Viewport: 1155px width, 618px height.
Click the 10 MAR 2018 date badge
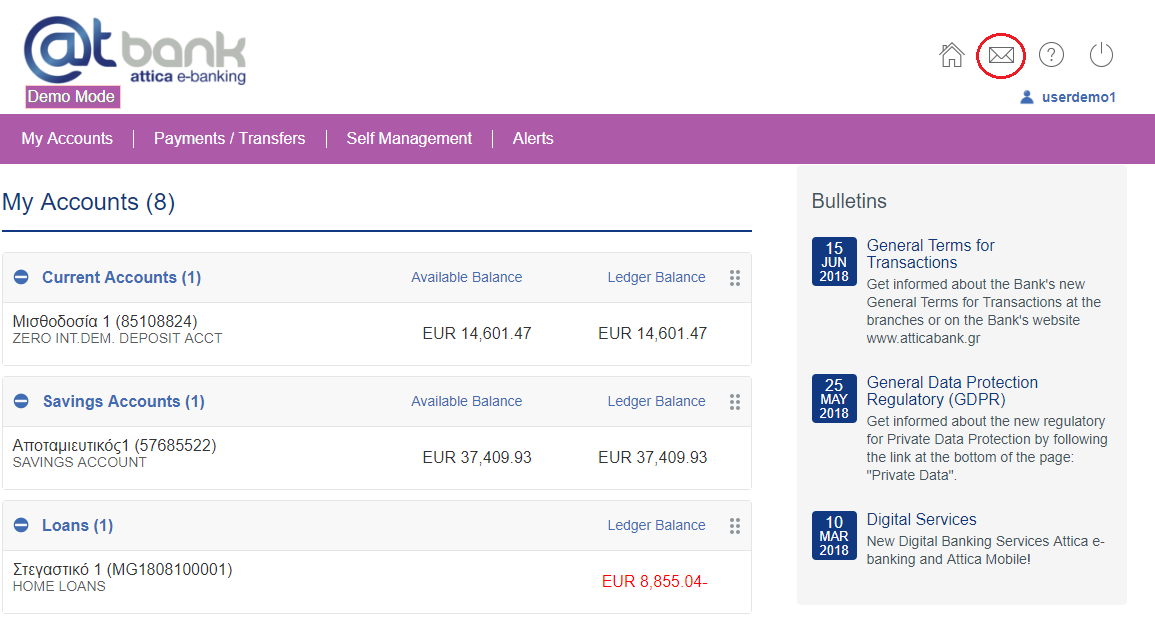834,536
